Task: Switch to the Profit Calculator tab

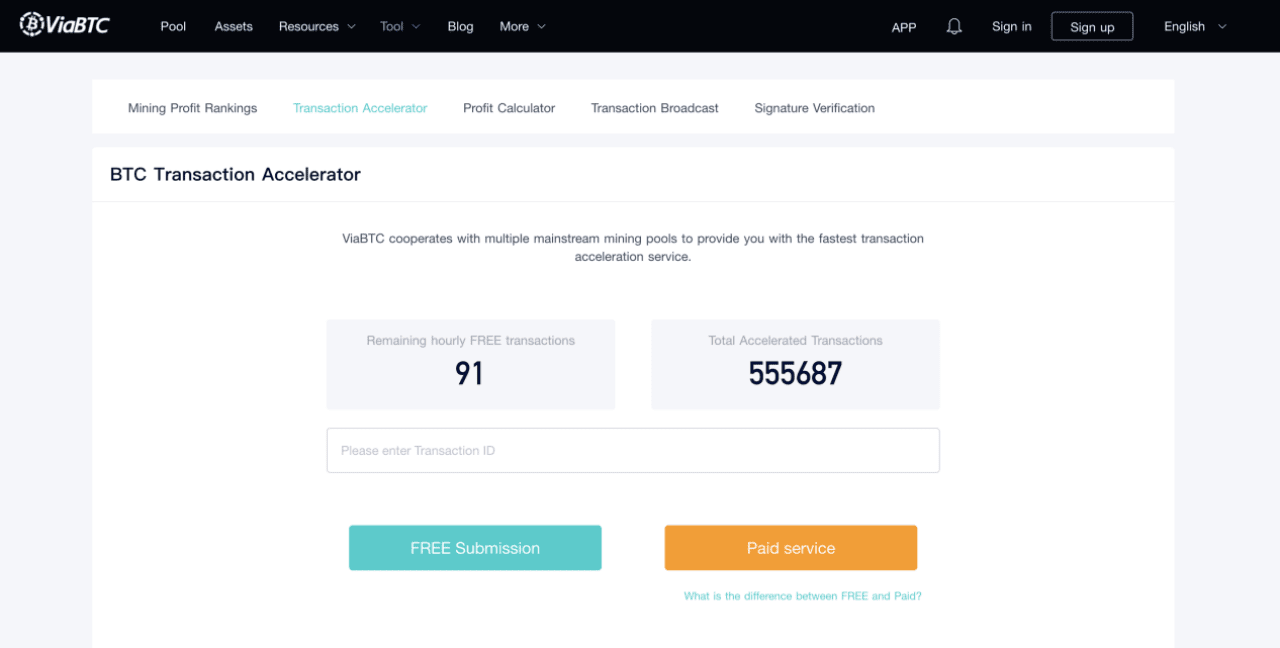Action: click(509, 108)
